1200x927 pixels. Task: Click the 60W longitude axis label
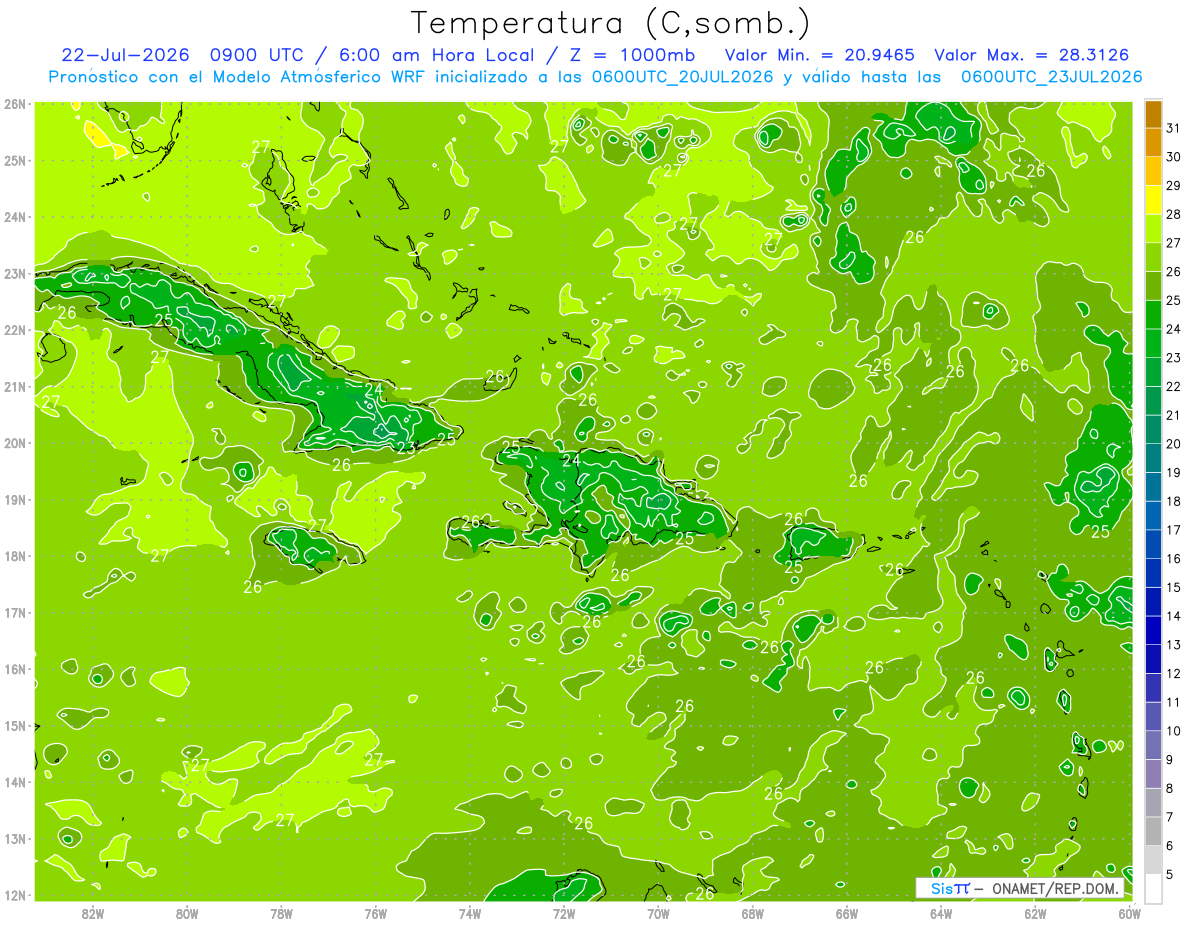click(x=1129, y=913)
